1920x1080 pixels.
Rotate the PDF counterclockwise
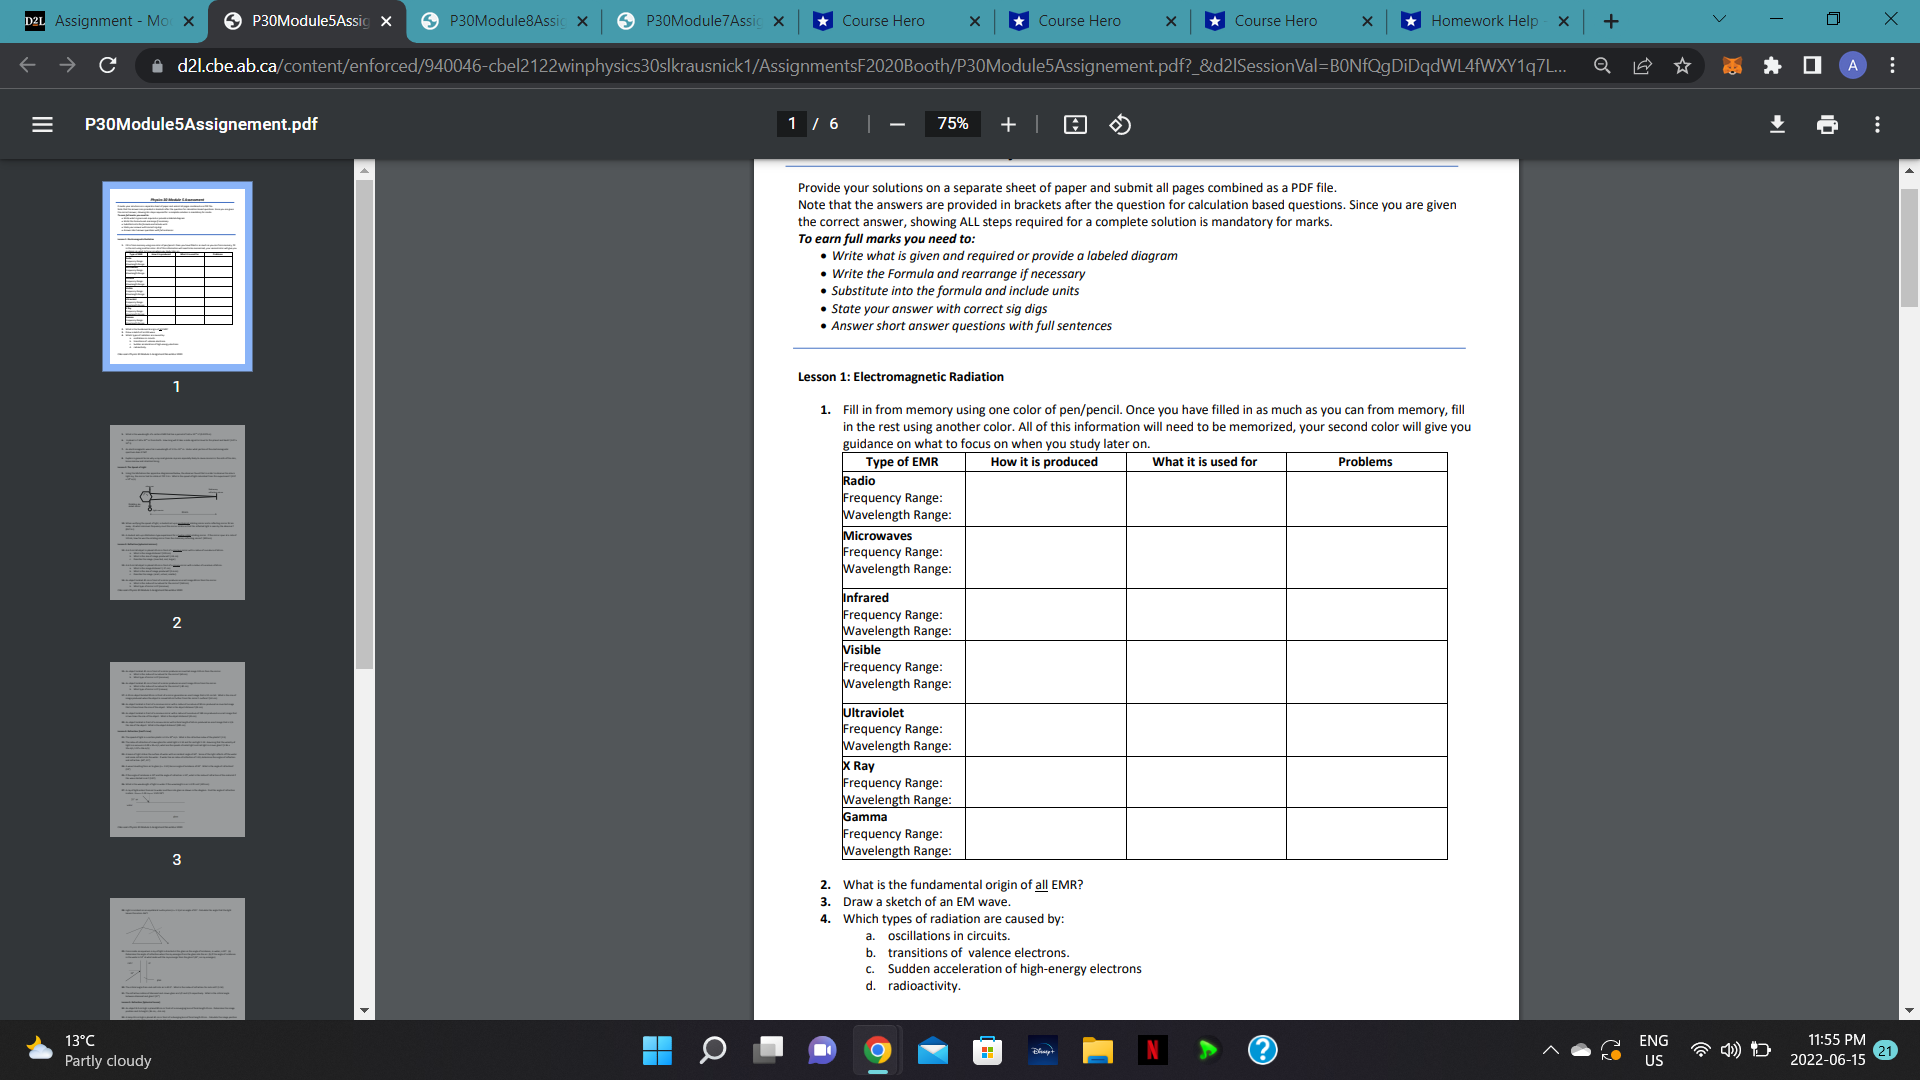[1119, 124]
